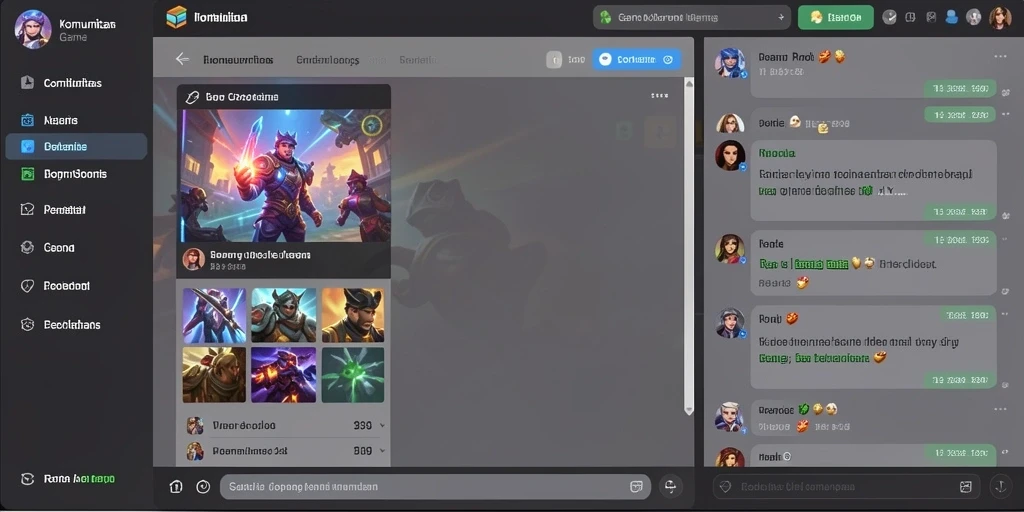Screen dimensions: 1024x512
Task: Click the home icon in bottom bar
Action: 176,487
